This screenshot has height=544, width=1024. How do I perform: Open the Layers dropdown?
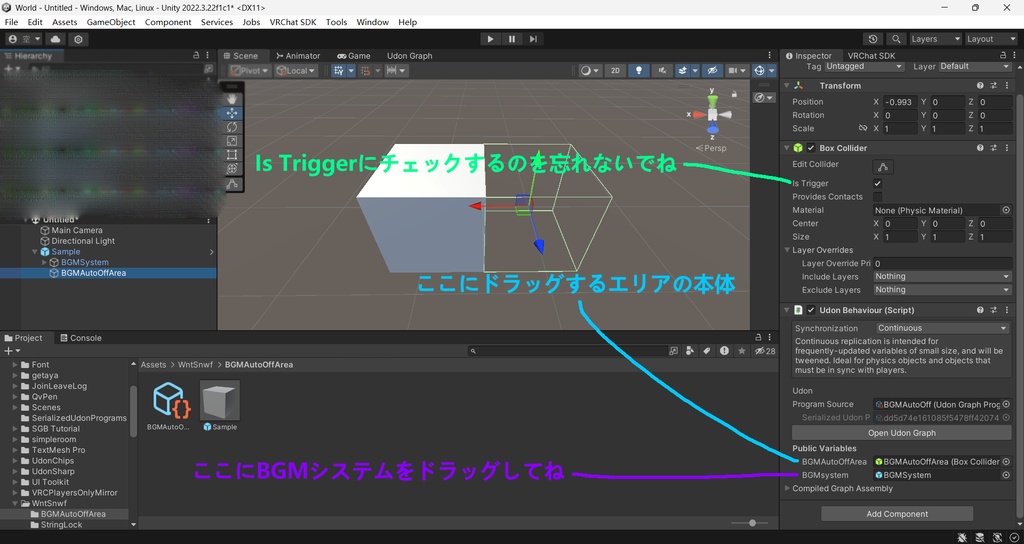coord(935,39)
